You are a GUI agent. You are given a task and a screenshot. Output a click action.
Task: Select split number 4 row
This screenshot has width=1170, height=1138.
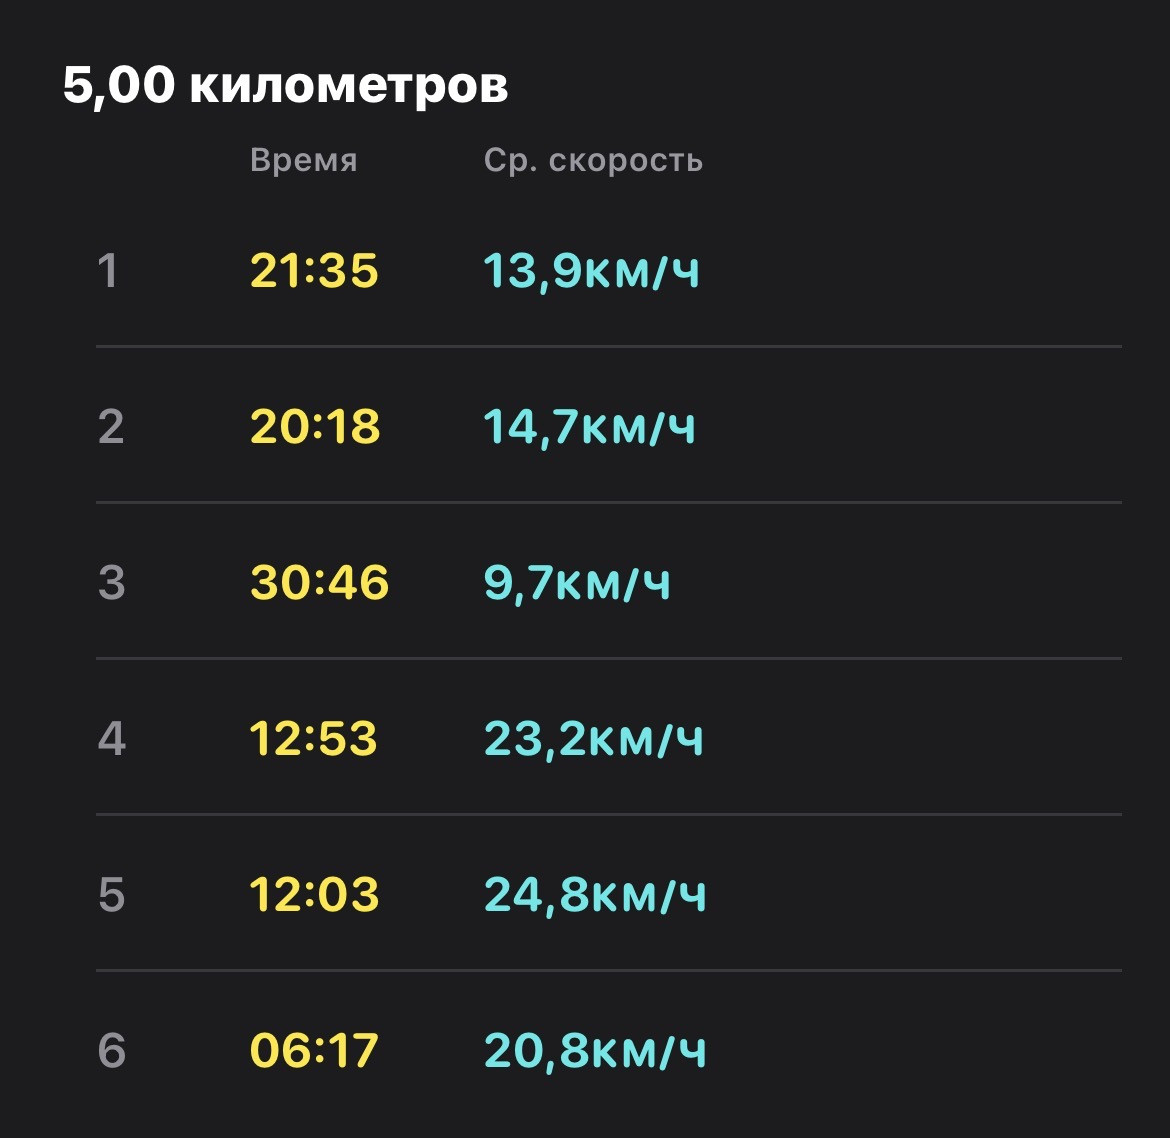pyautogui.click(x=609, y=738)
